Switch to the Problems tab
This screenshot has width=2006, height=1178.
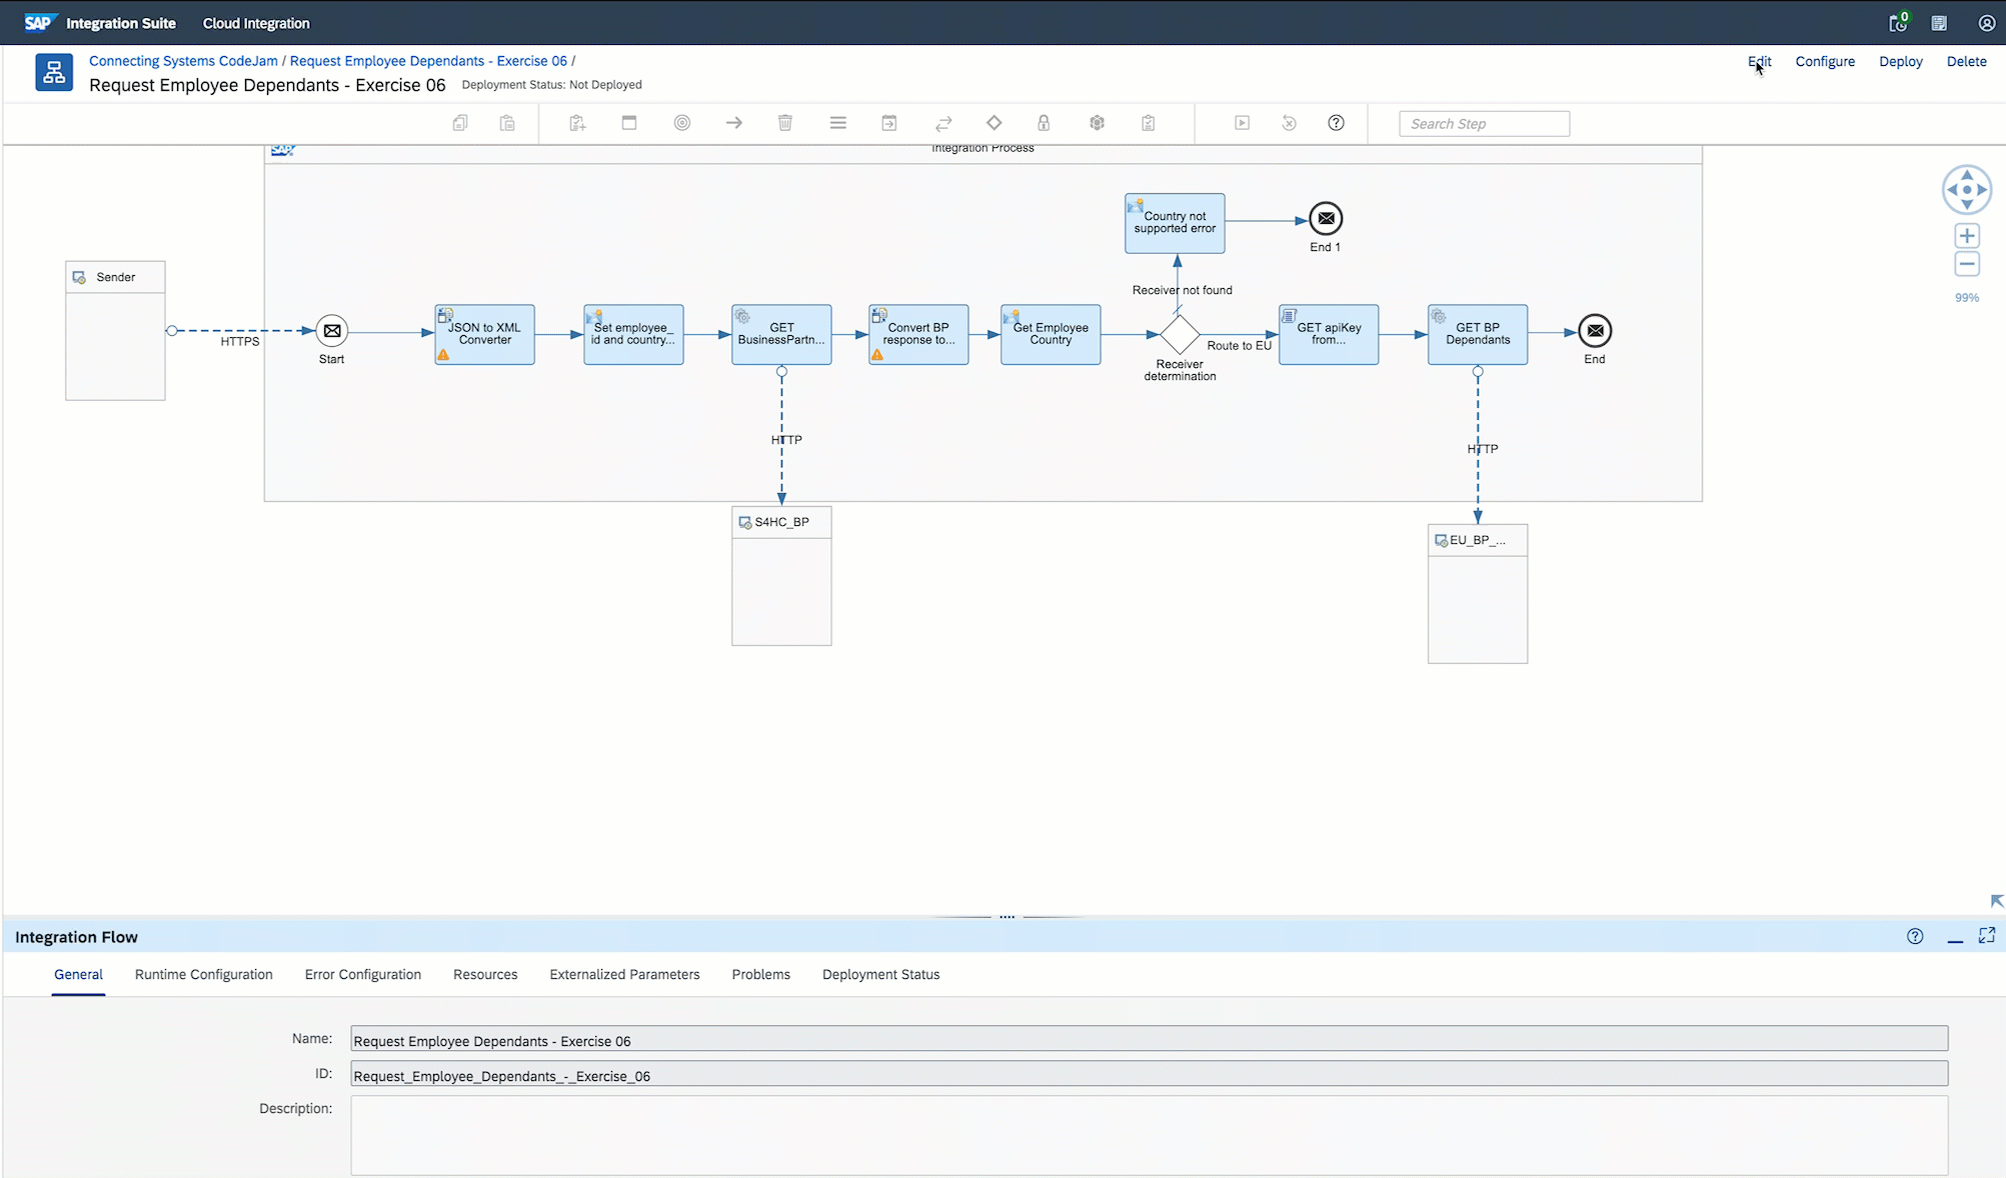coord(761,973)
